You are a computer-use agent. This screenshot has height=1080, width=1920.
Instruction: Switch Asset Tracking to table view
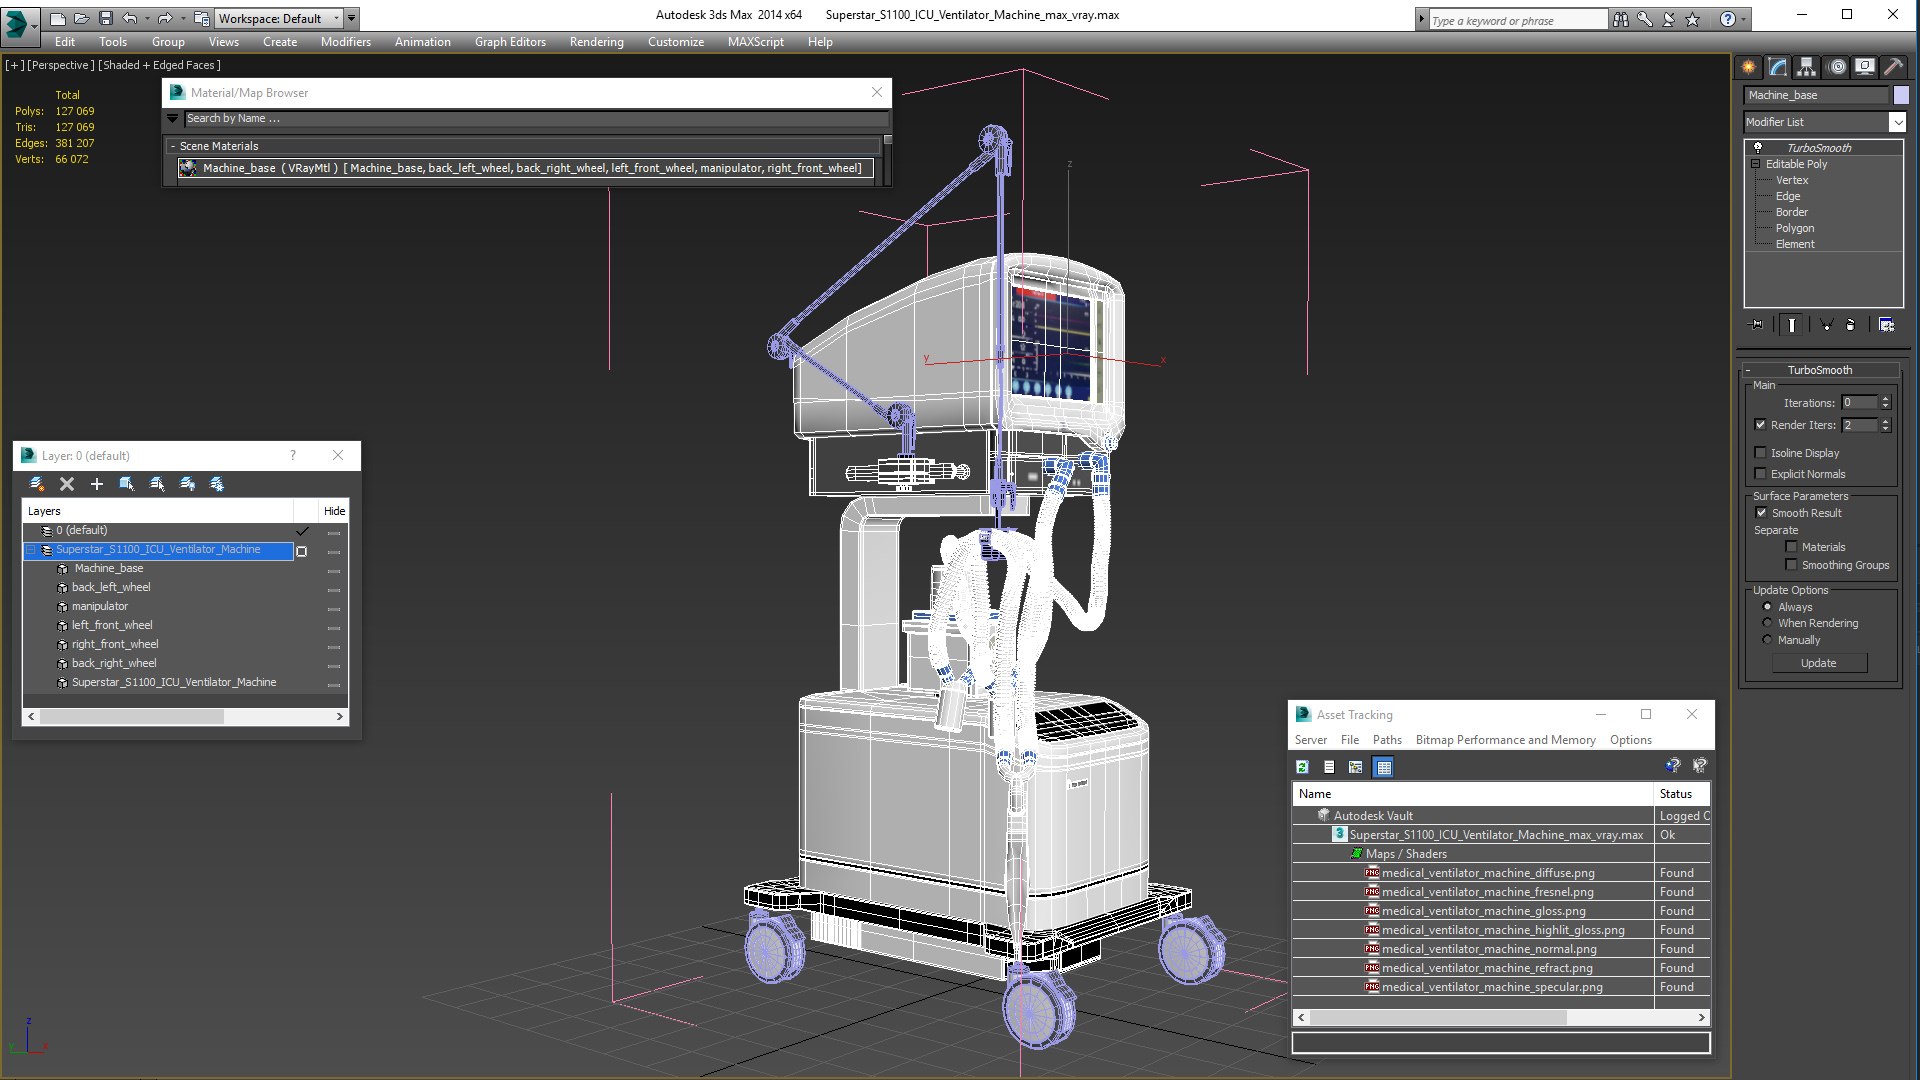click(x=1384, y=767)
